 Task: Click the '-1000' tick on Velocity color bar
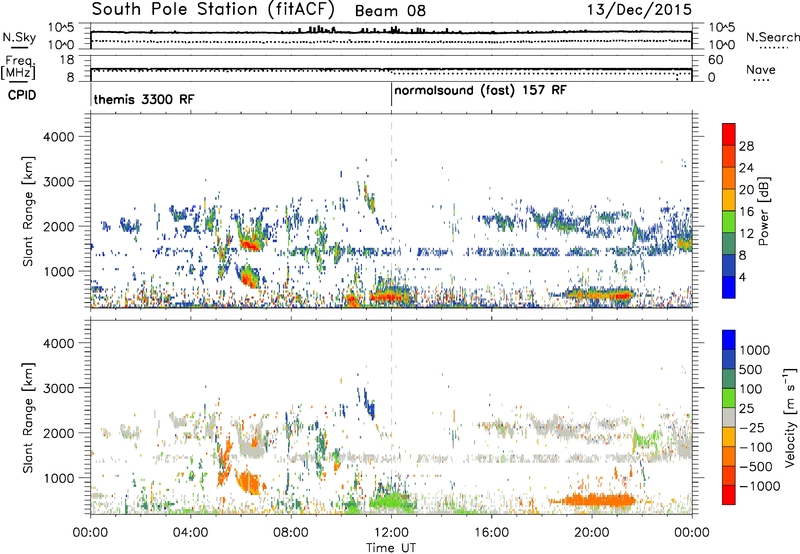coord(760,486)
